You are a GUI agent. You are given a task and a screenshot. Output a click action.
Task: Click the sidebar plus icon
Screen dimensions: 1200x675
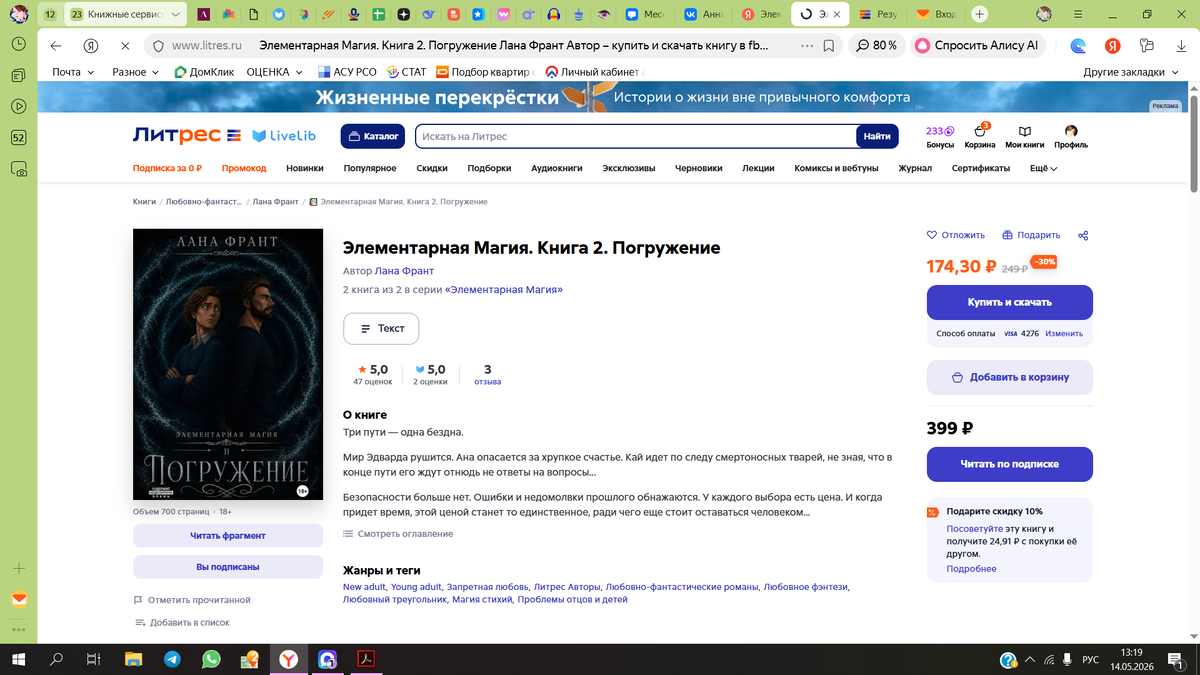pos(19,568)
